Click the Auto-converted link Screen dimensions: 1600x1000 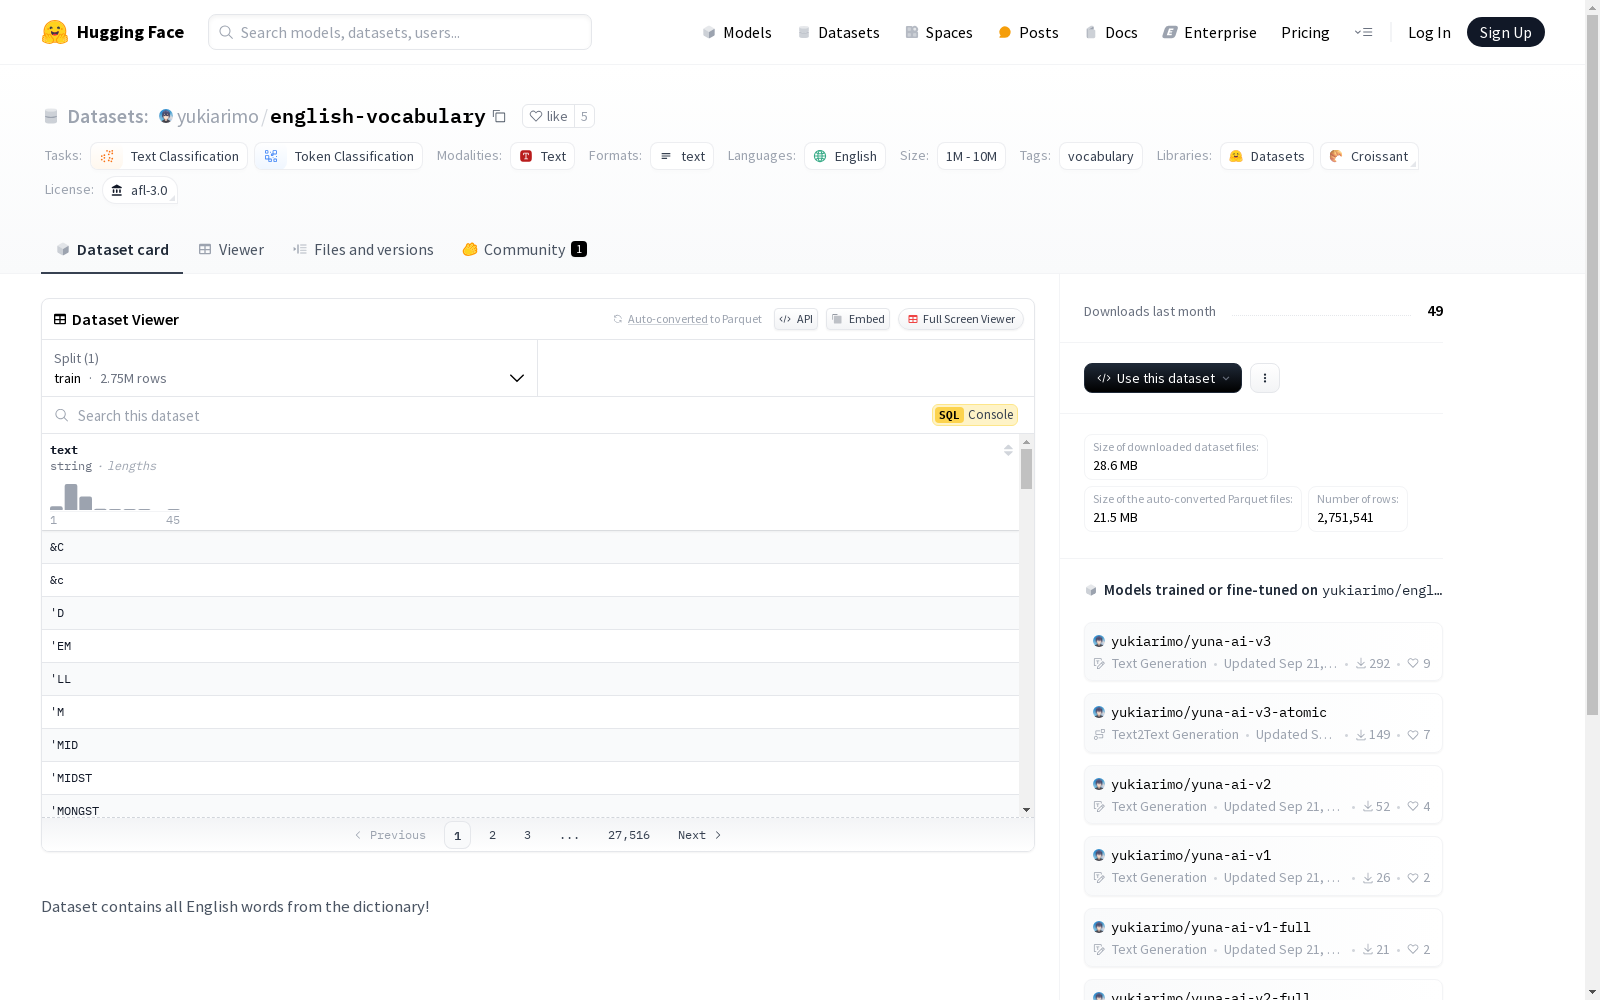tap(667, 319)
